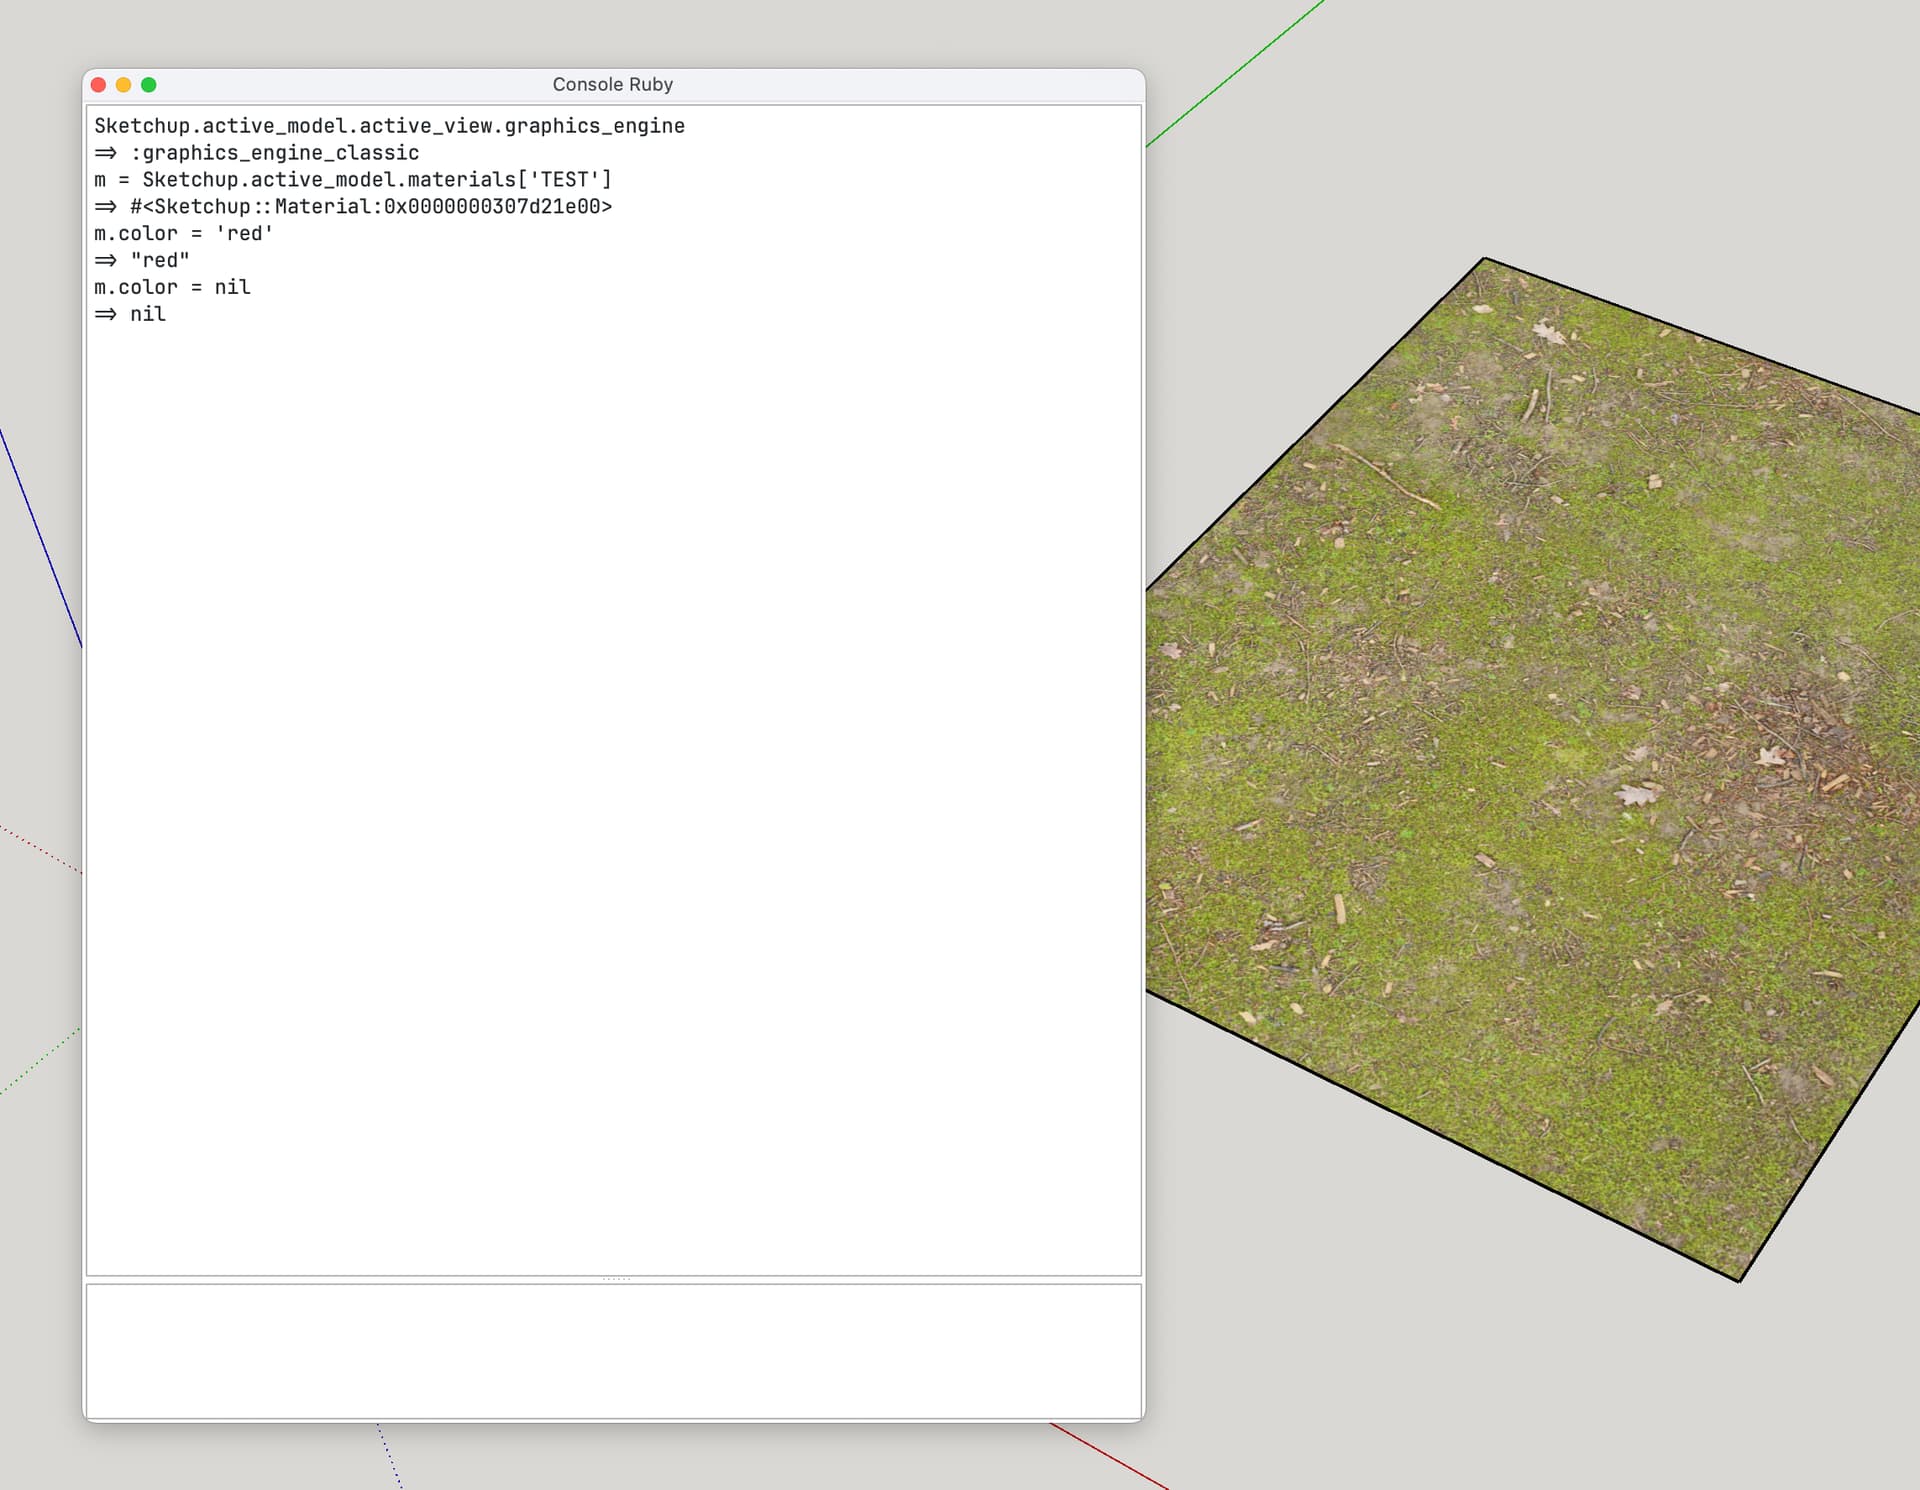Screen dimensions: 1920x1490
Task: Click the line "m = Sketchup.active_model.materials['TEST']"
Action: [352, 180]
